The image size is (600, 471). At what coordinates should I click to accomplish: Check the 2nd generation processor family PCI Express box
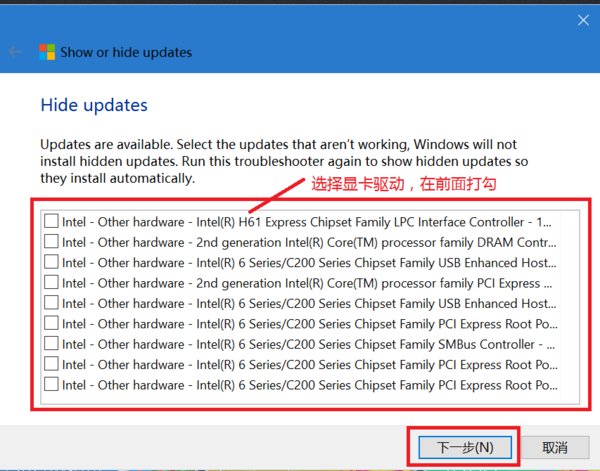(51, 282)
